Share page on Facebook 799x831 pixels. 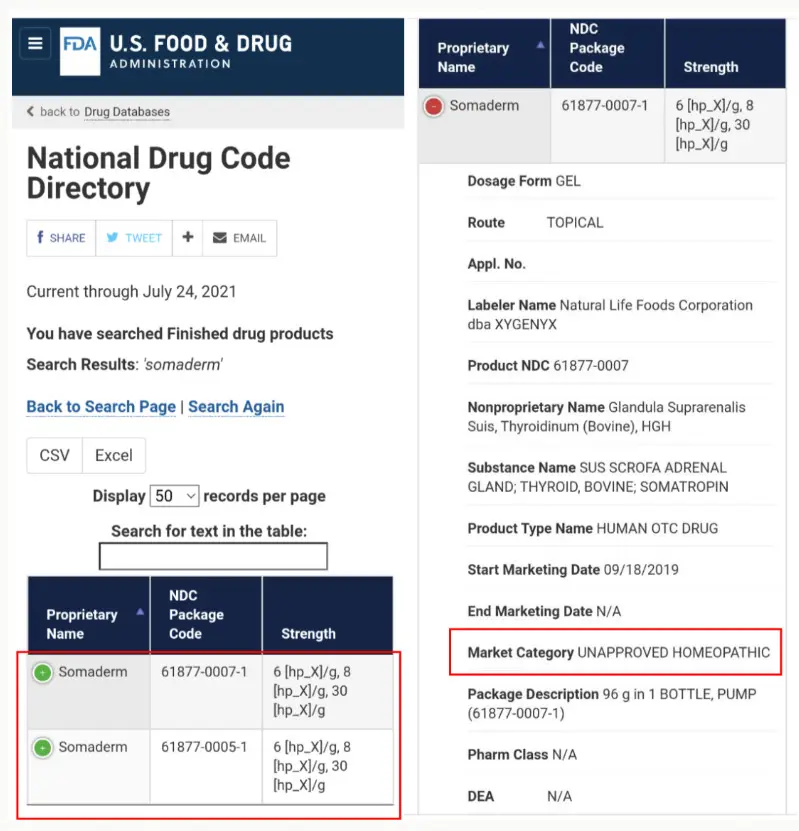[61, 238]
